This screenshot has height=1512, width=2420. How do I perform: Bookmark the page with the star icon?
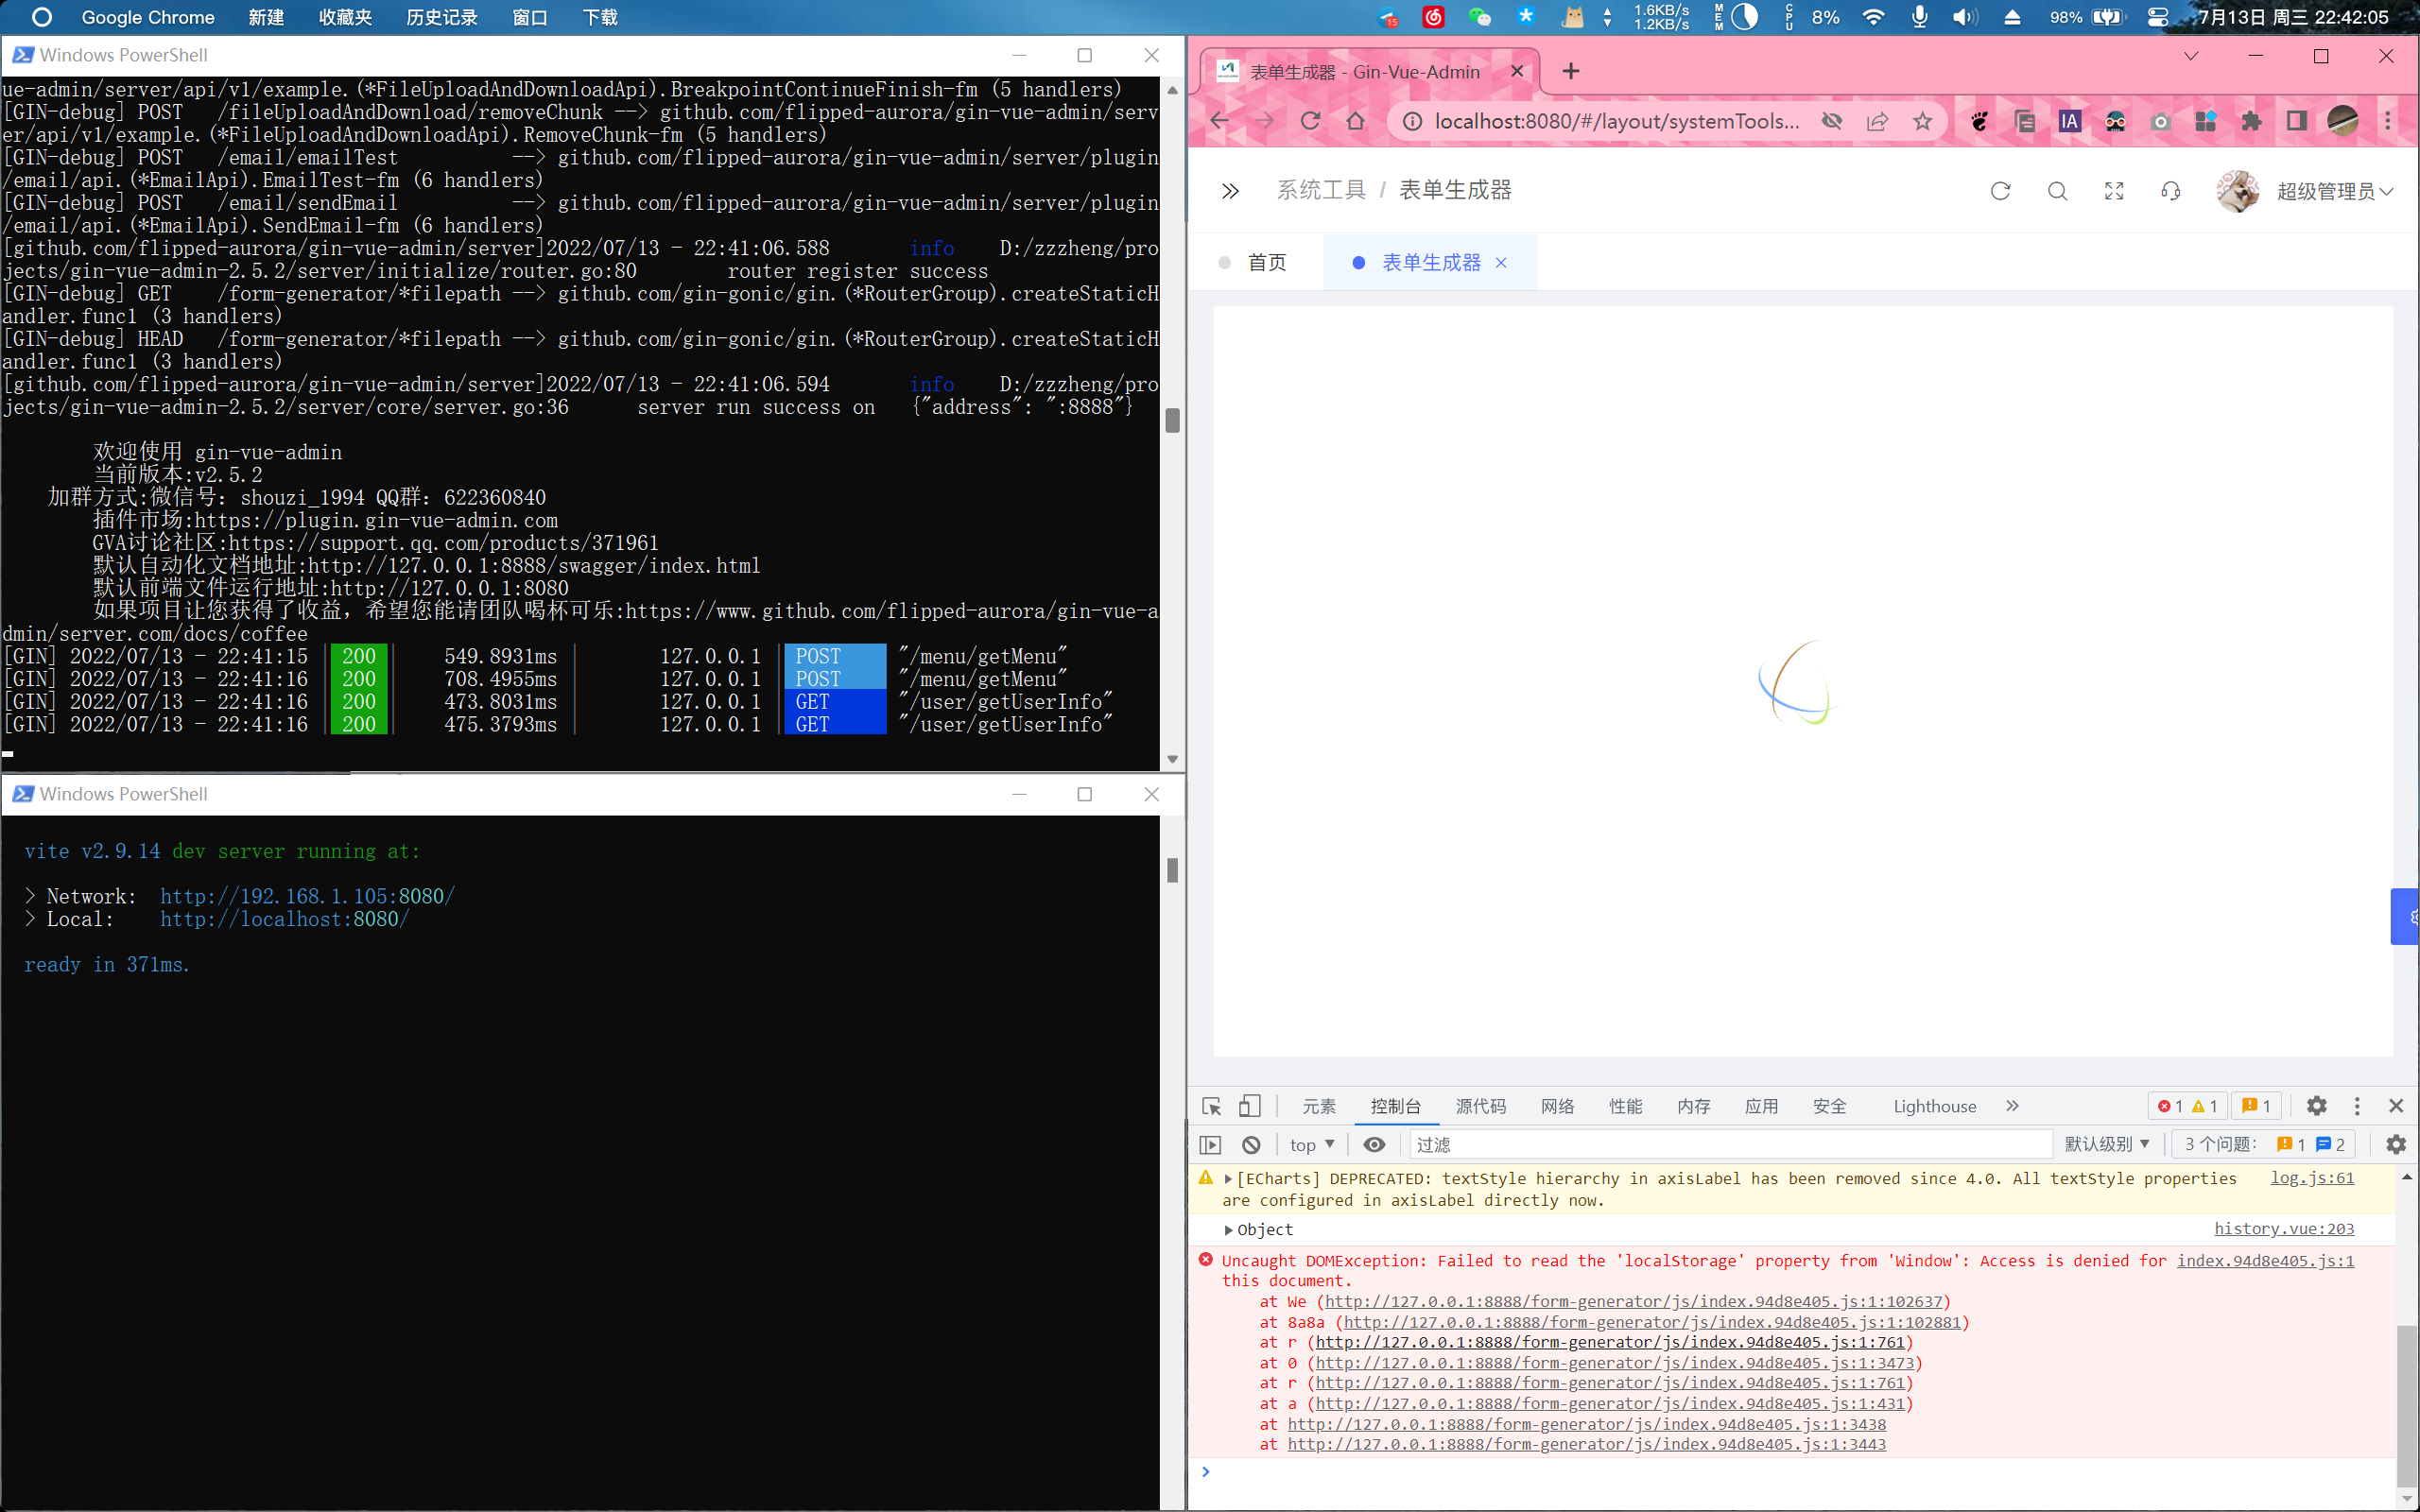point(1922,120)
